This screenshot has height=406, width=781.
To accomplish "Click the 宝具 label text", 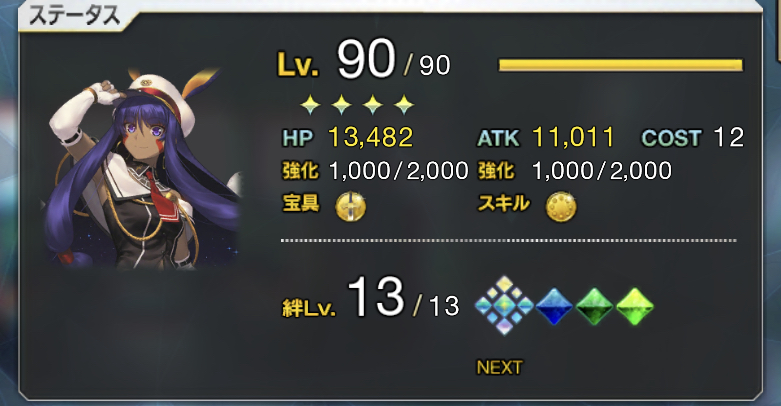I will [x=301, y=203].
